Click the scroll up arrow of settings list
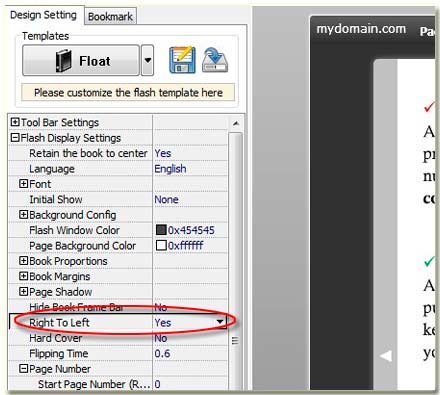The image size is (440, 395). 236,124
